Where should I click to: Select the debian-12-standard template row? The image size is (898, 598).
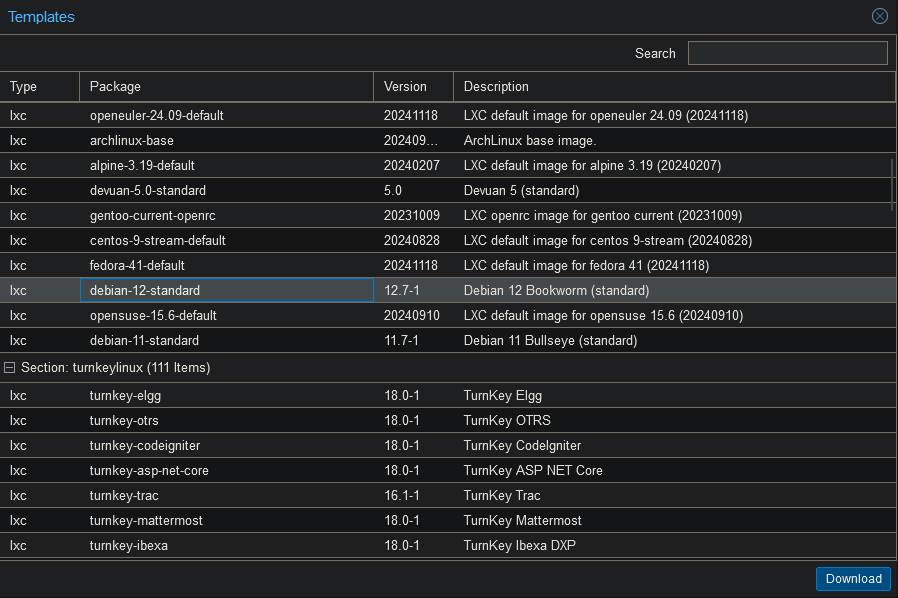click(x=145, y=290)
